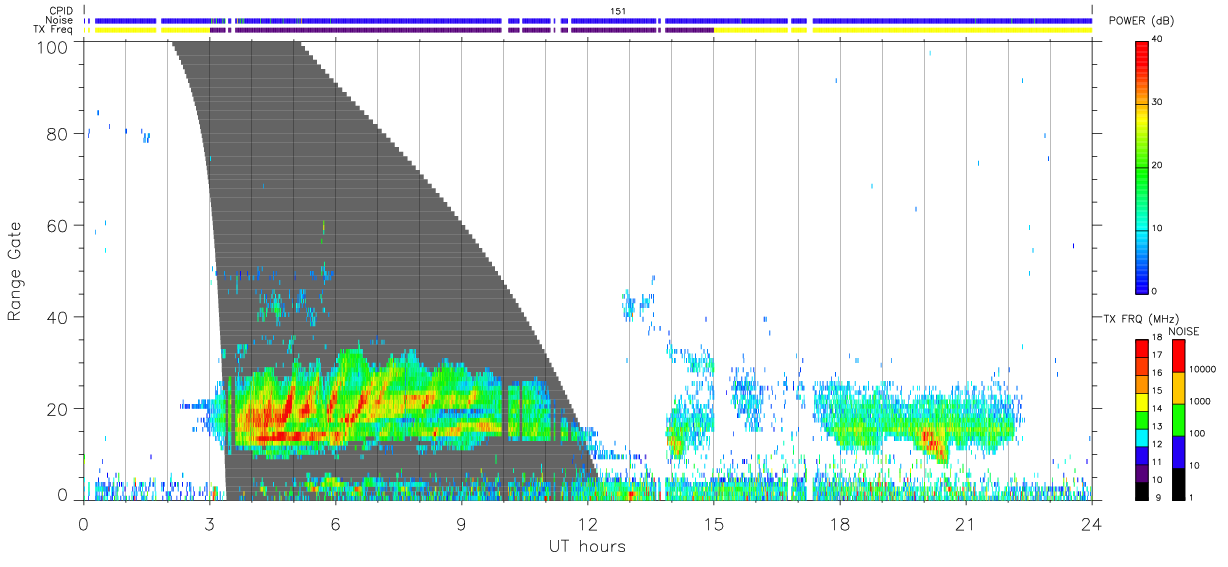The height and width of the screenshot is (567, 1228).
Task: Click the 'Noise' row label at top left
Action: [x=61, y=20]
